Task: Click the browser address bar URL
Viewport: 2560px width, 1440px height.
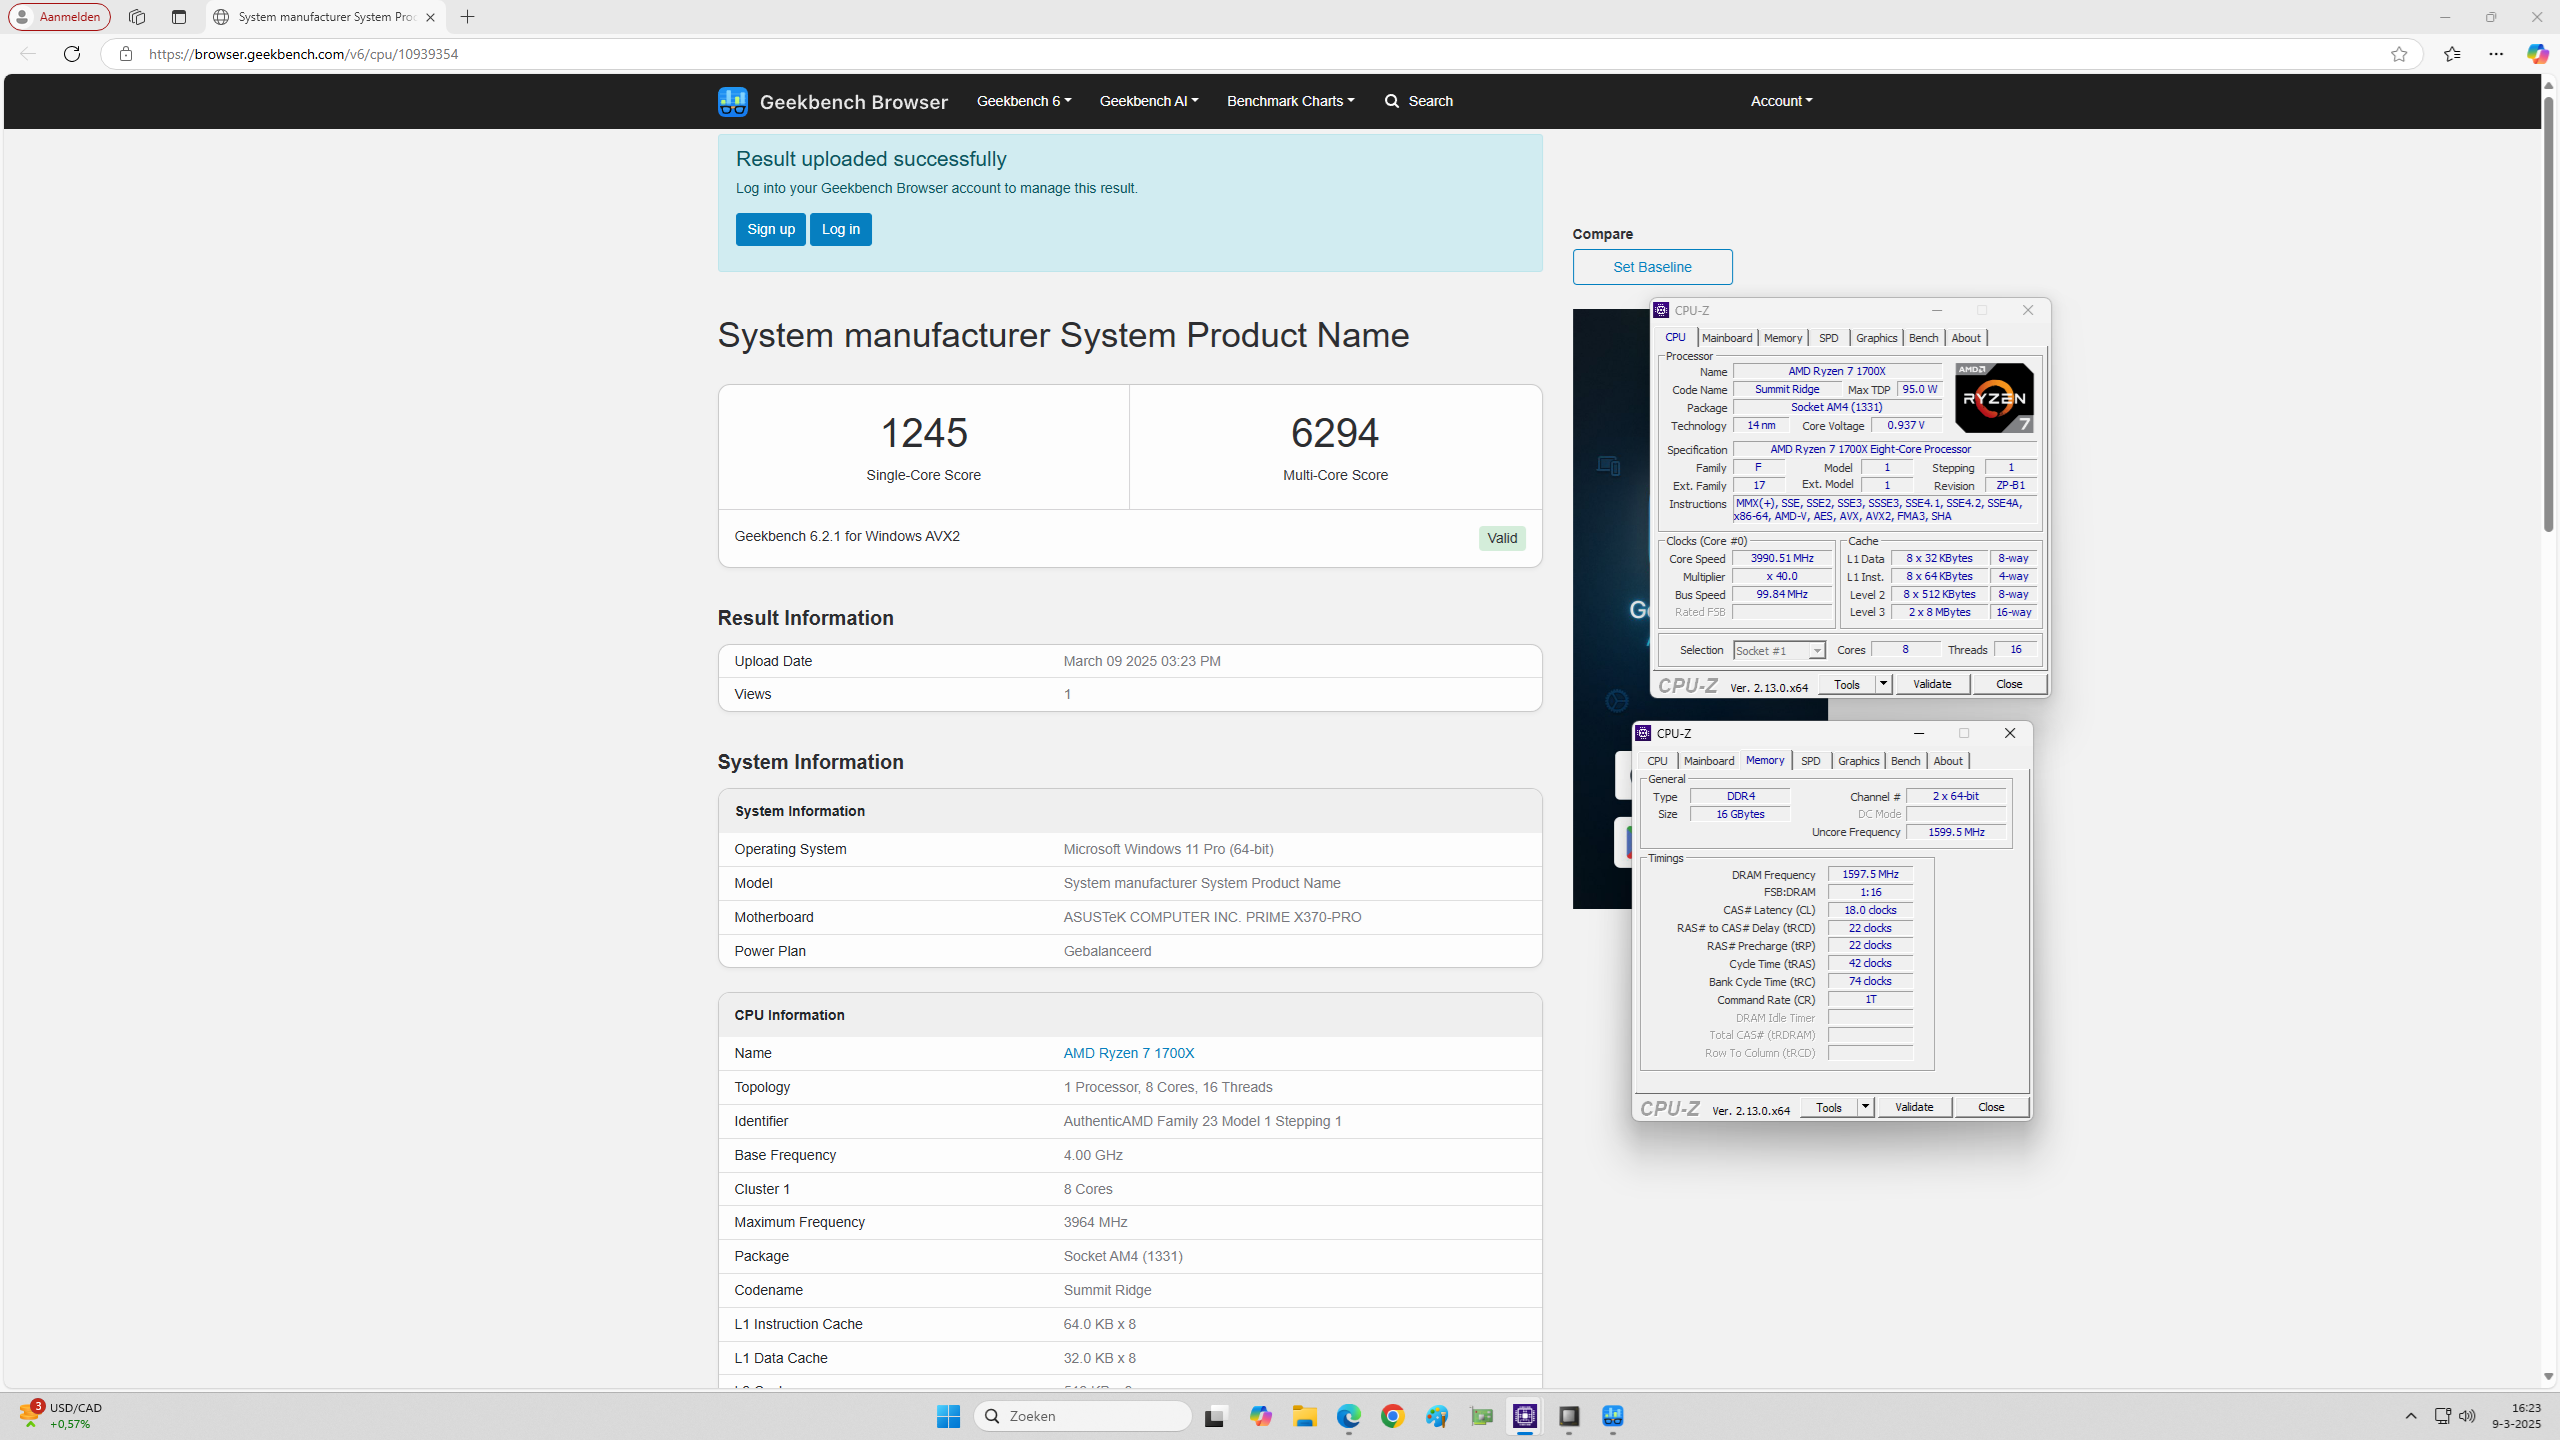Action: [x=303, y=54]
